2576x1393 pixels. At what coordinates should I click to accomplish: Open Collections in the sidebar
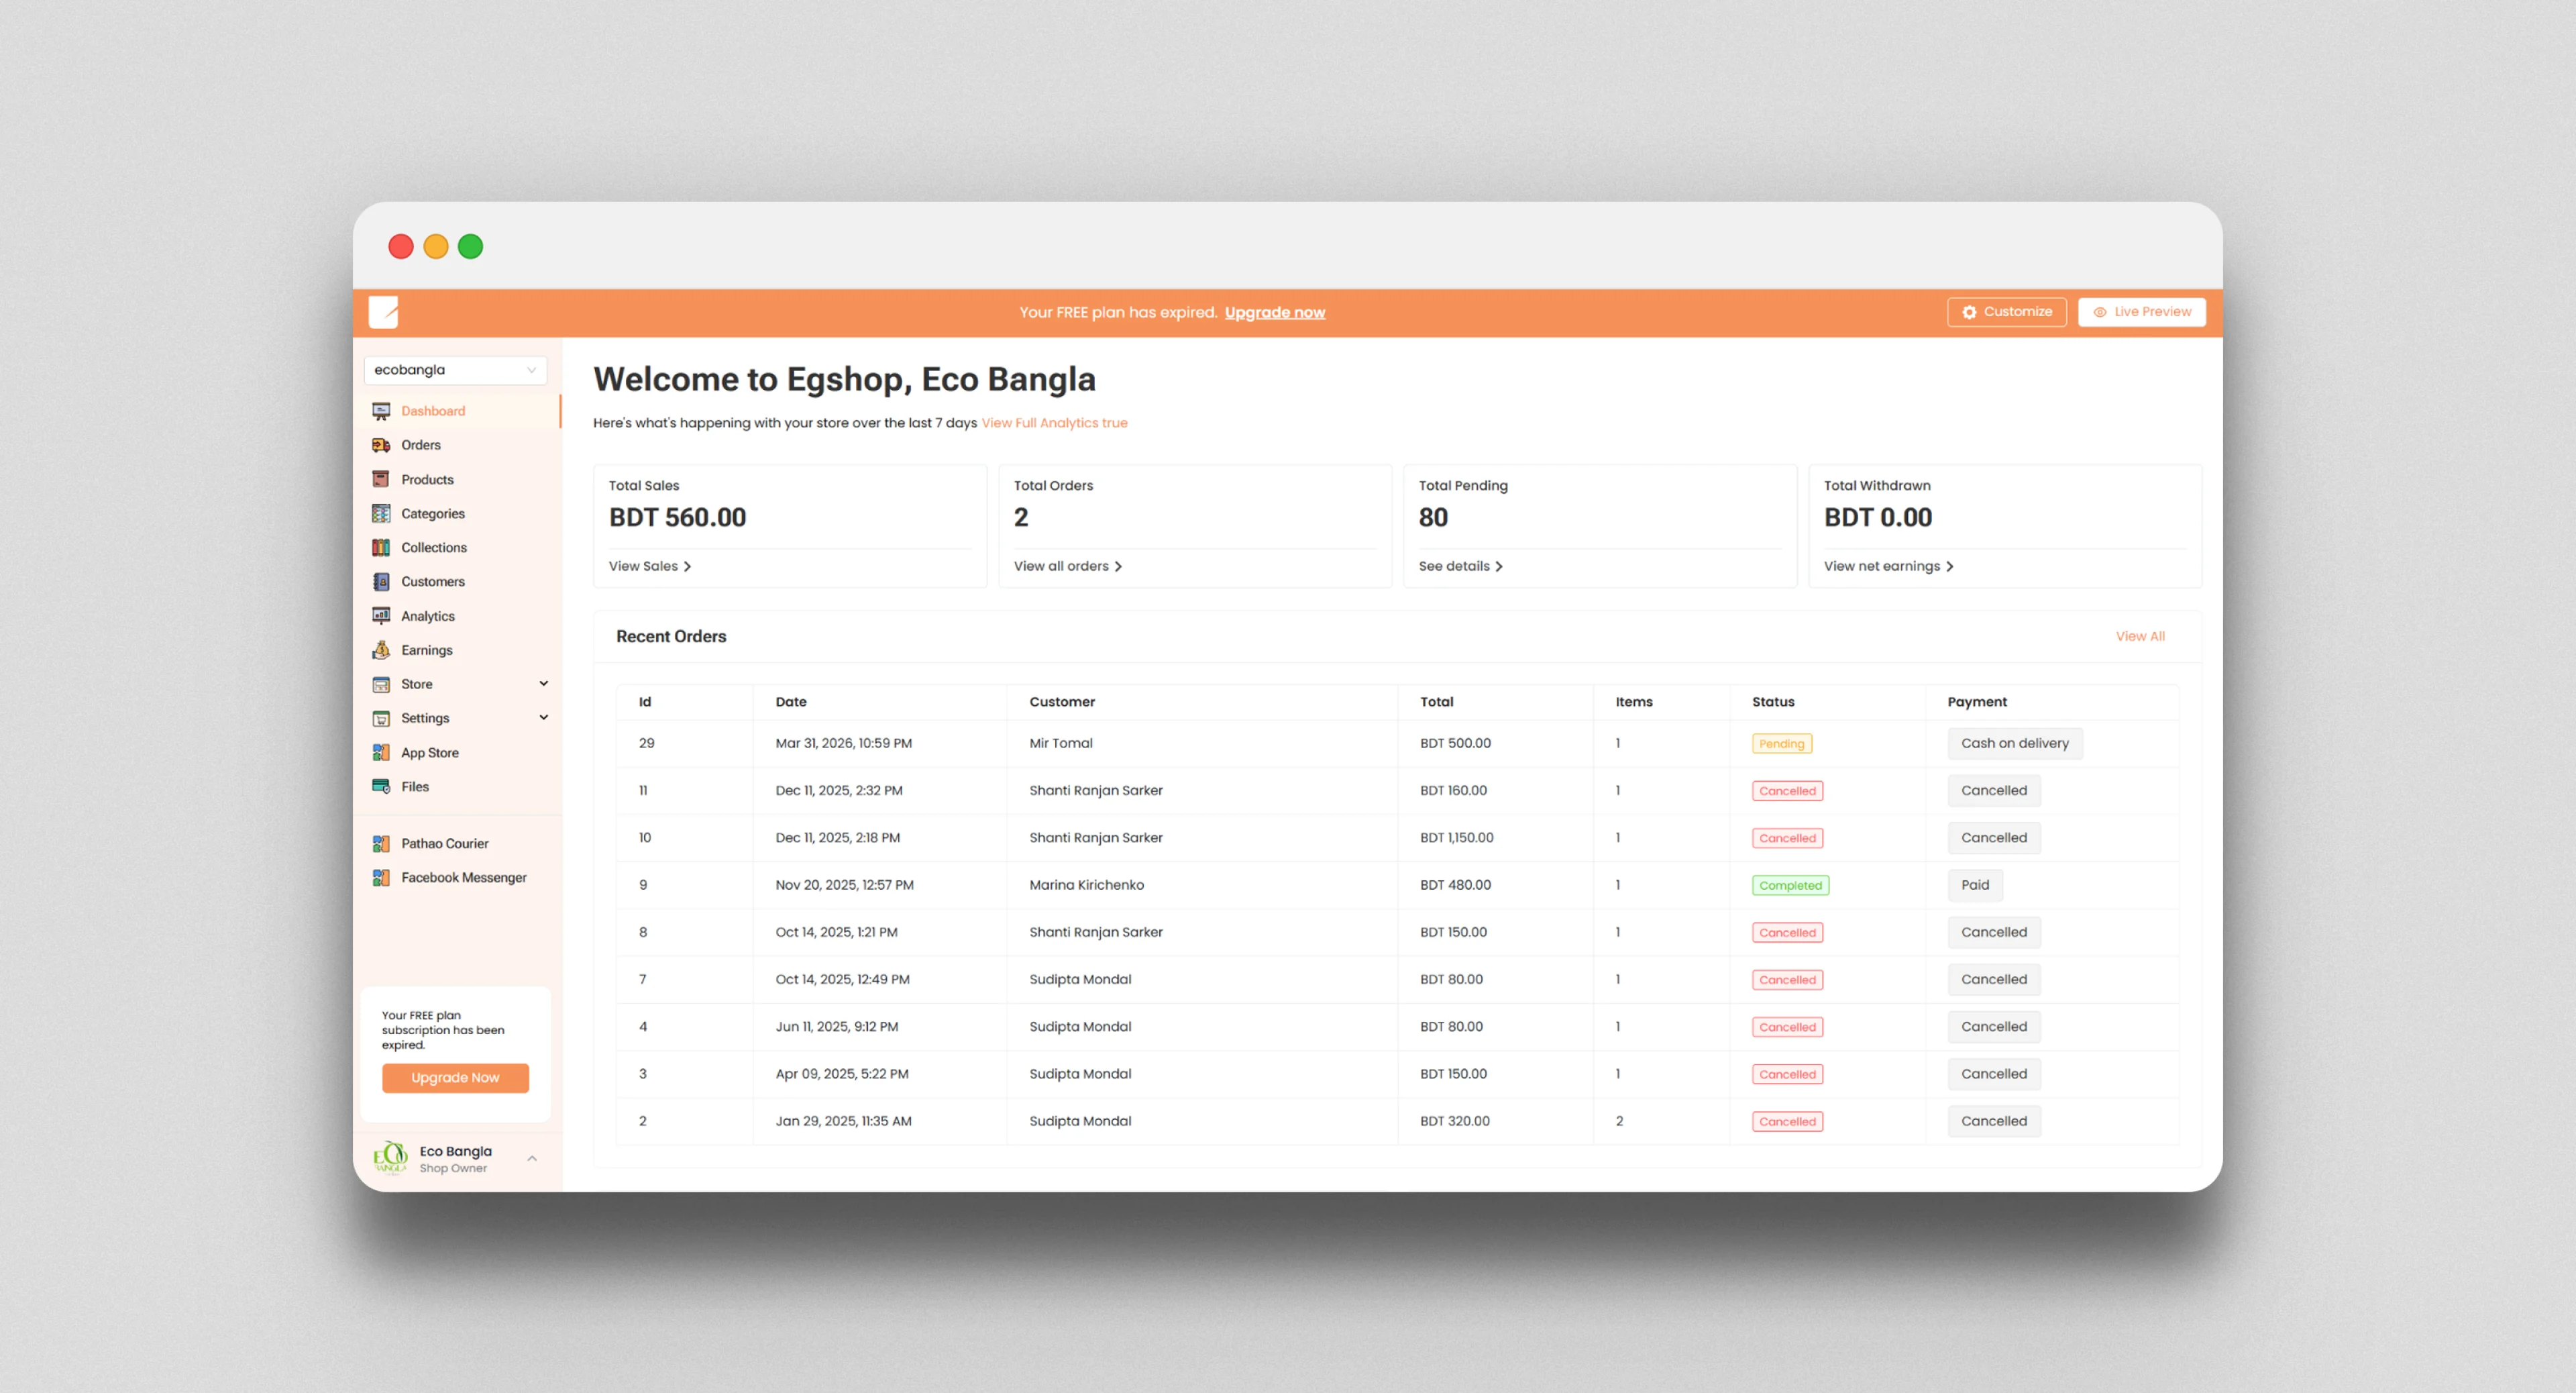[457, 548]
